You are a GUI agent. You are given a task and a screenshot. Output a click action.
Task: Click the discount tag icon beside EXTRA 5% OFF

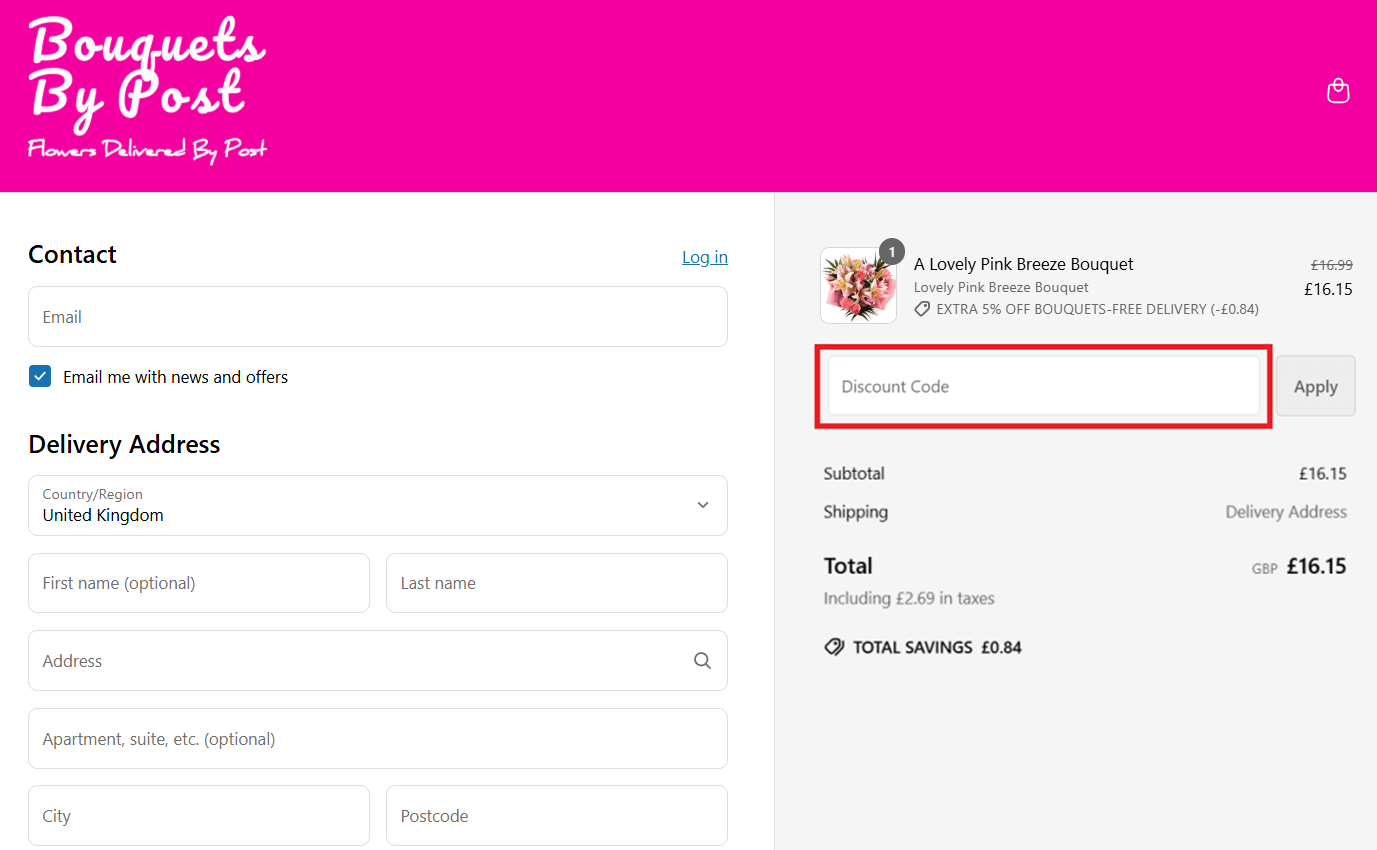point(922,309)
